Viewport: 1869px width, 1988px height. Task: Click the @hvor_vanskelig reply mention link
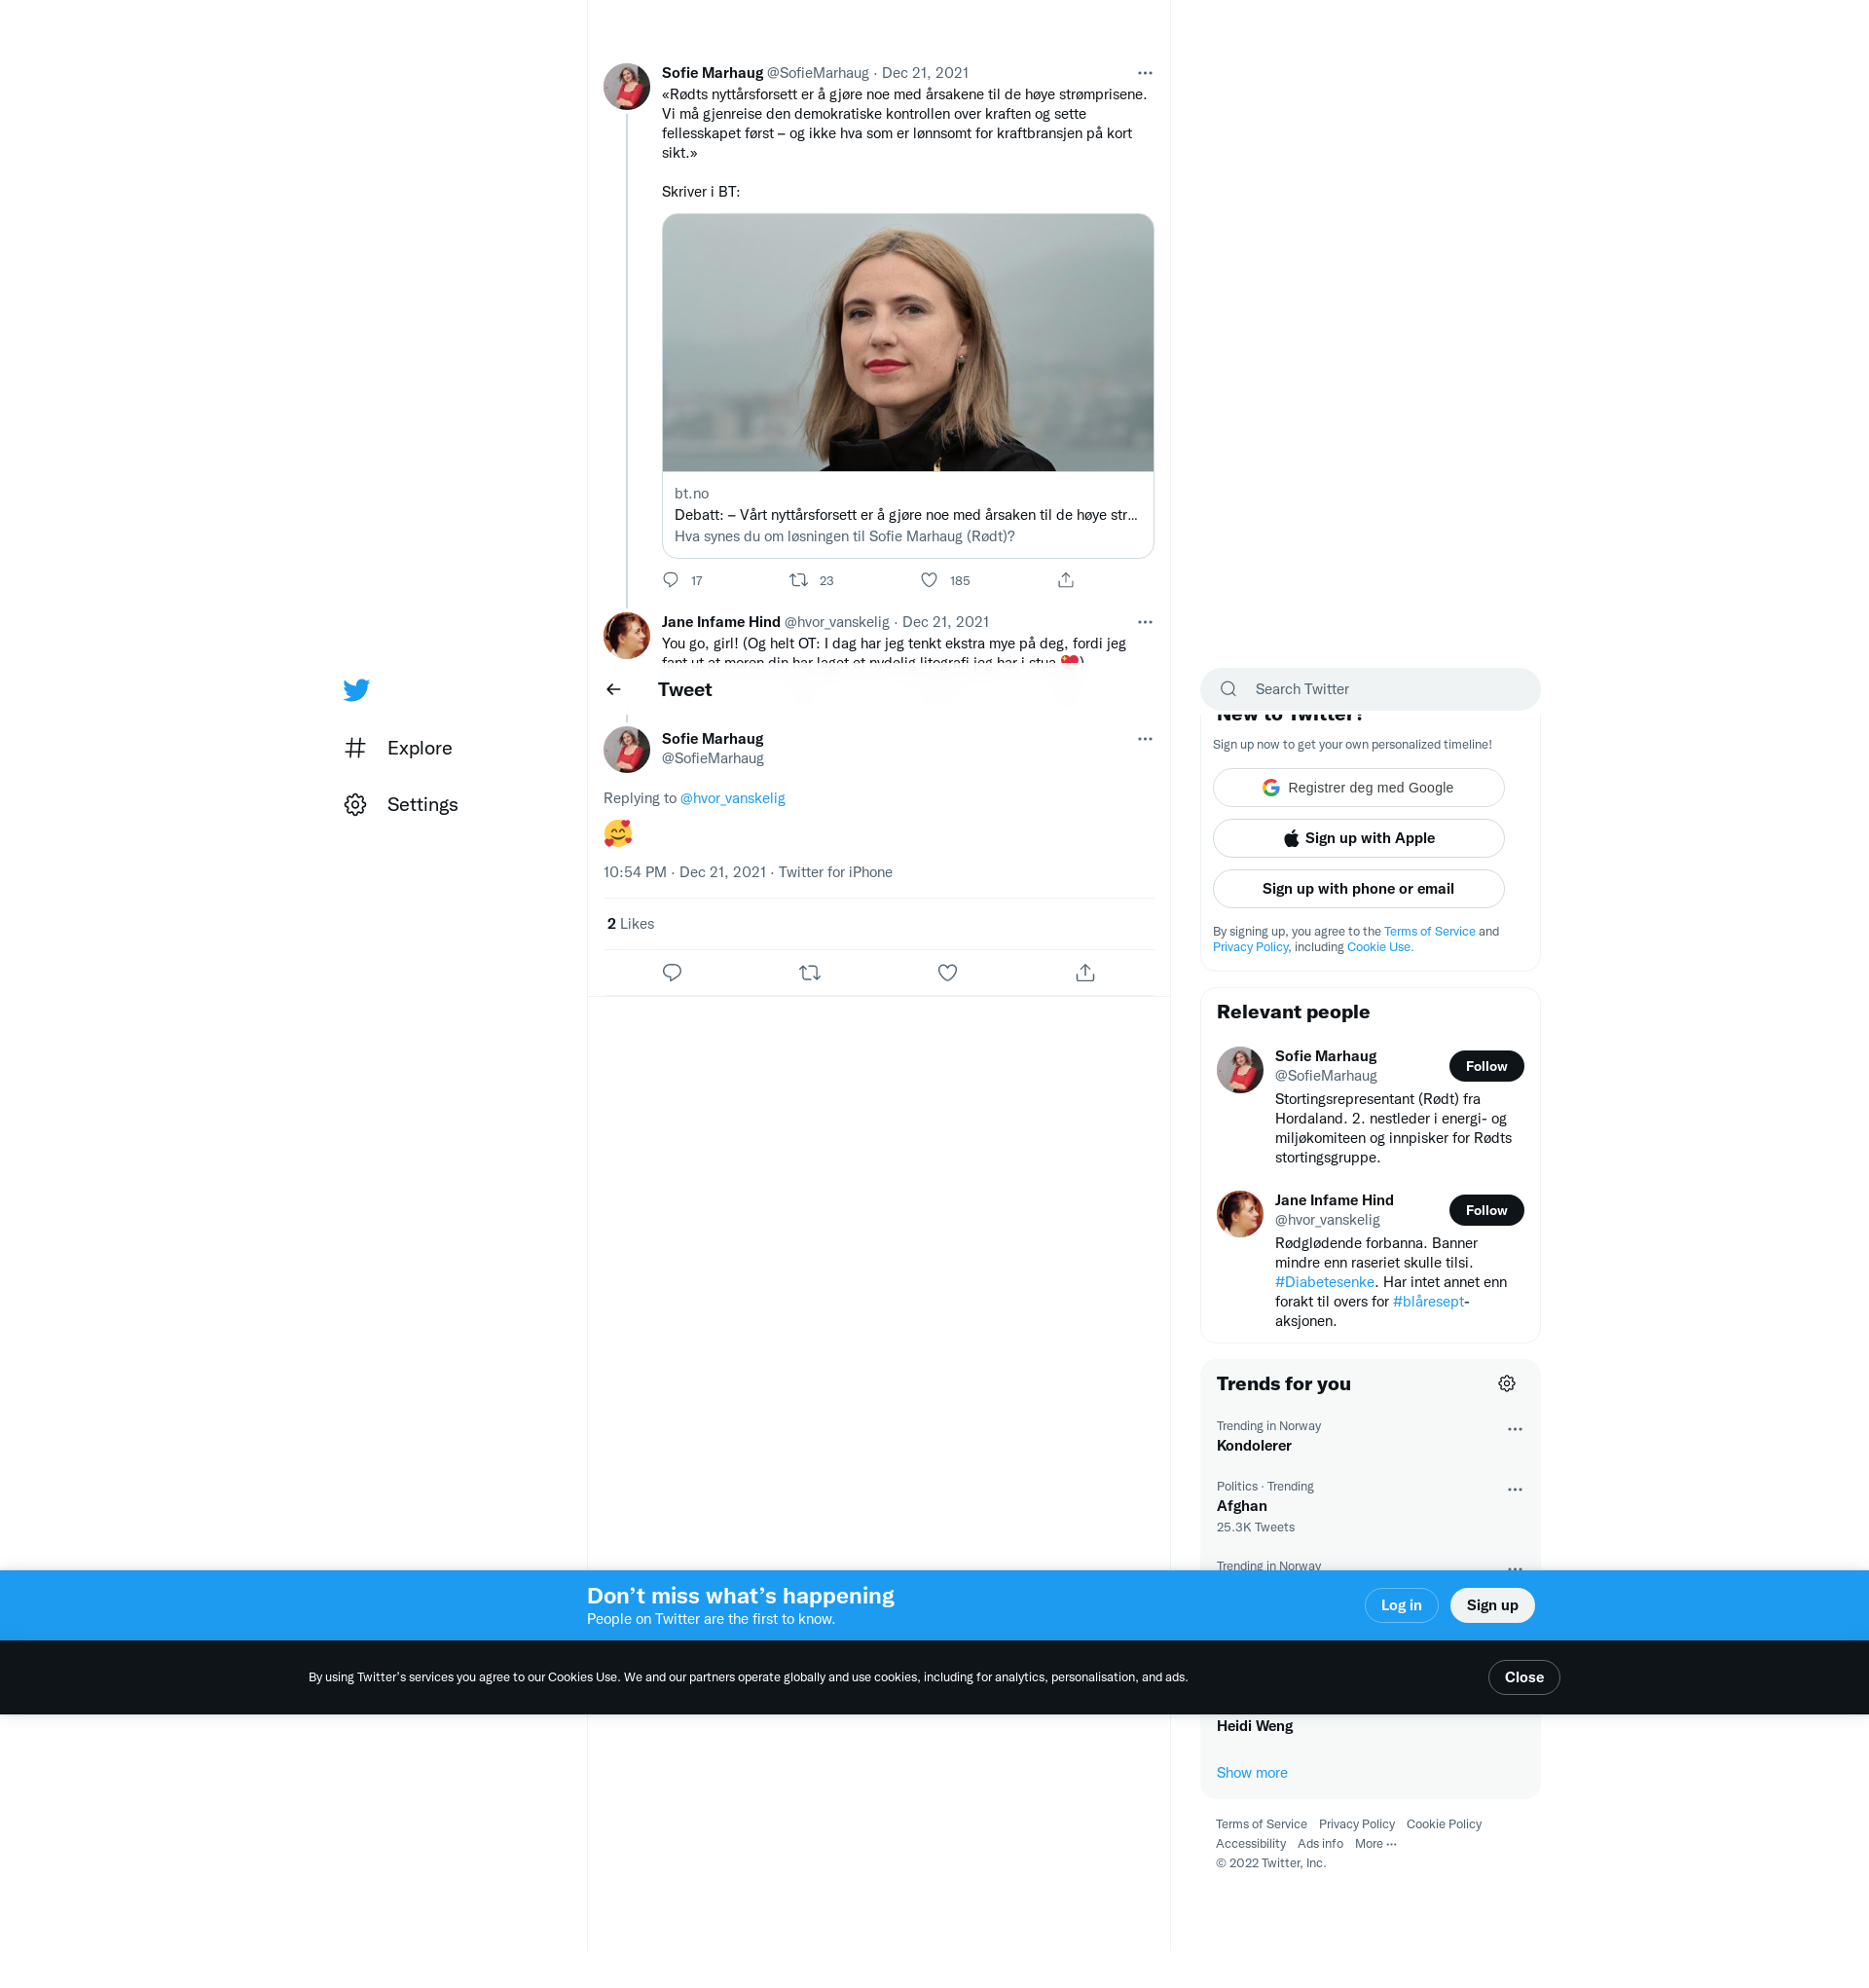coord(732,798)
